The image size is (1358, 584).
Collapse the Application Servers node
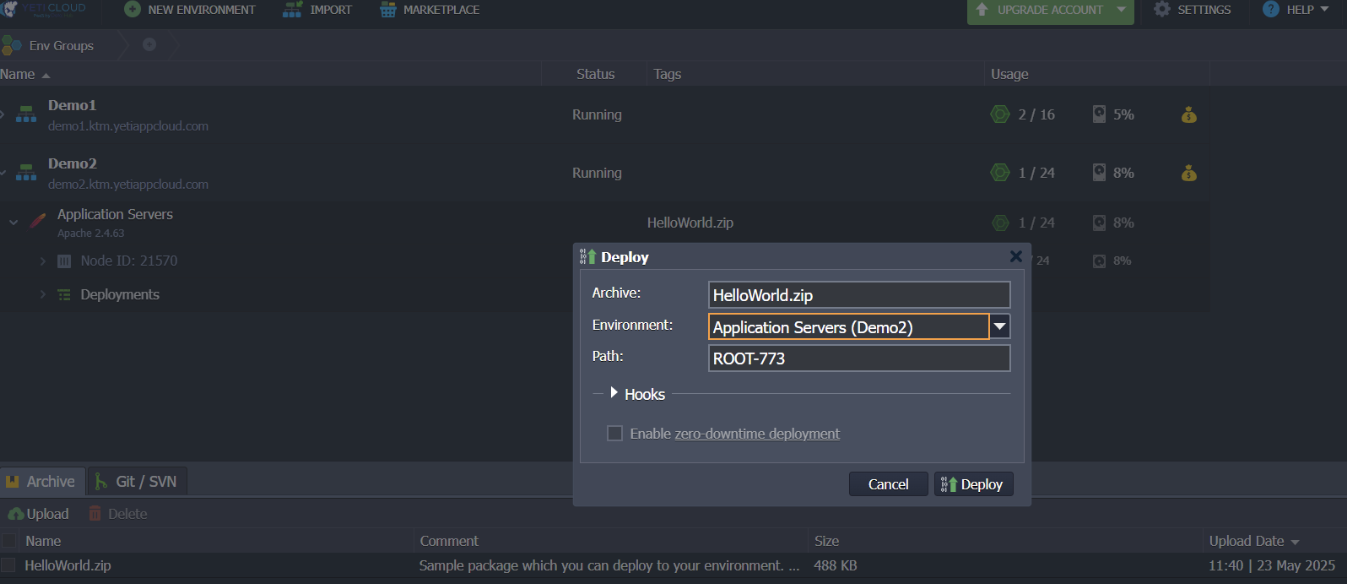[13, 221]
